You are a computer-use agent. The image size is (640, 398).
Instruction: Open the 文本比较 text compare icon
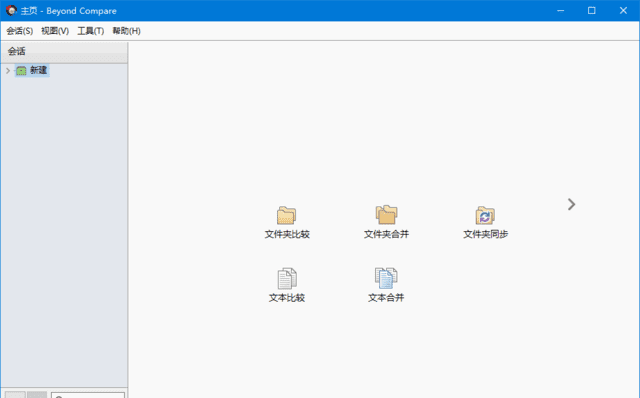(x=287, y=278)
